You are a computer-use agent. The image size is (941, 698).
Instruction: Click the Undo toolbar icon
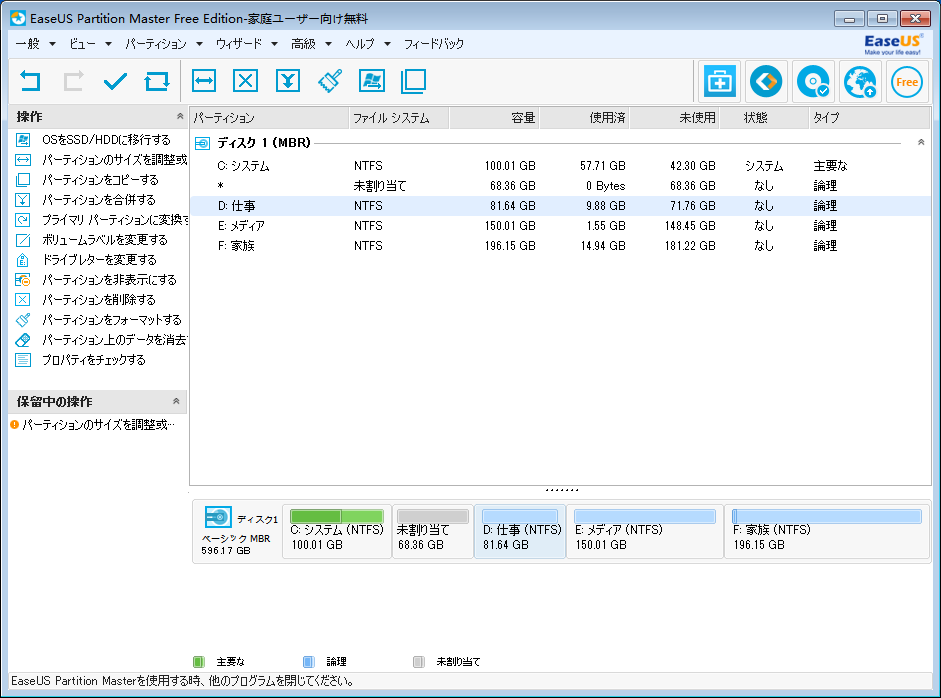coord(30,81)
